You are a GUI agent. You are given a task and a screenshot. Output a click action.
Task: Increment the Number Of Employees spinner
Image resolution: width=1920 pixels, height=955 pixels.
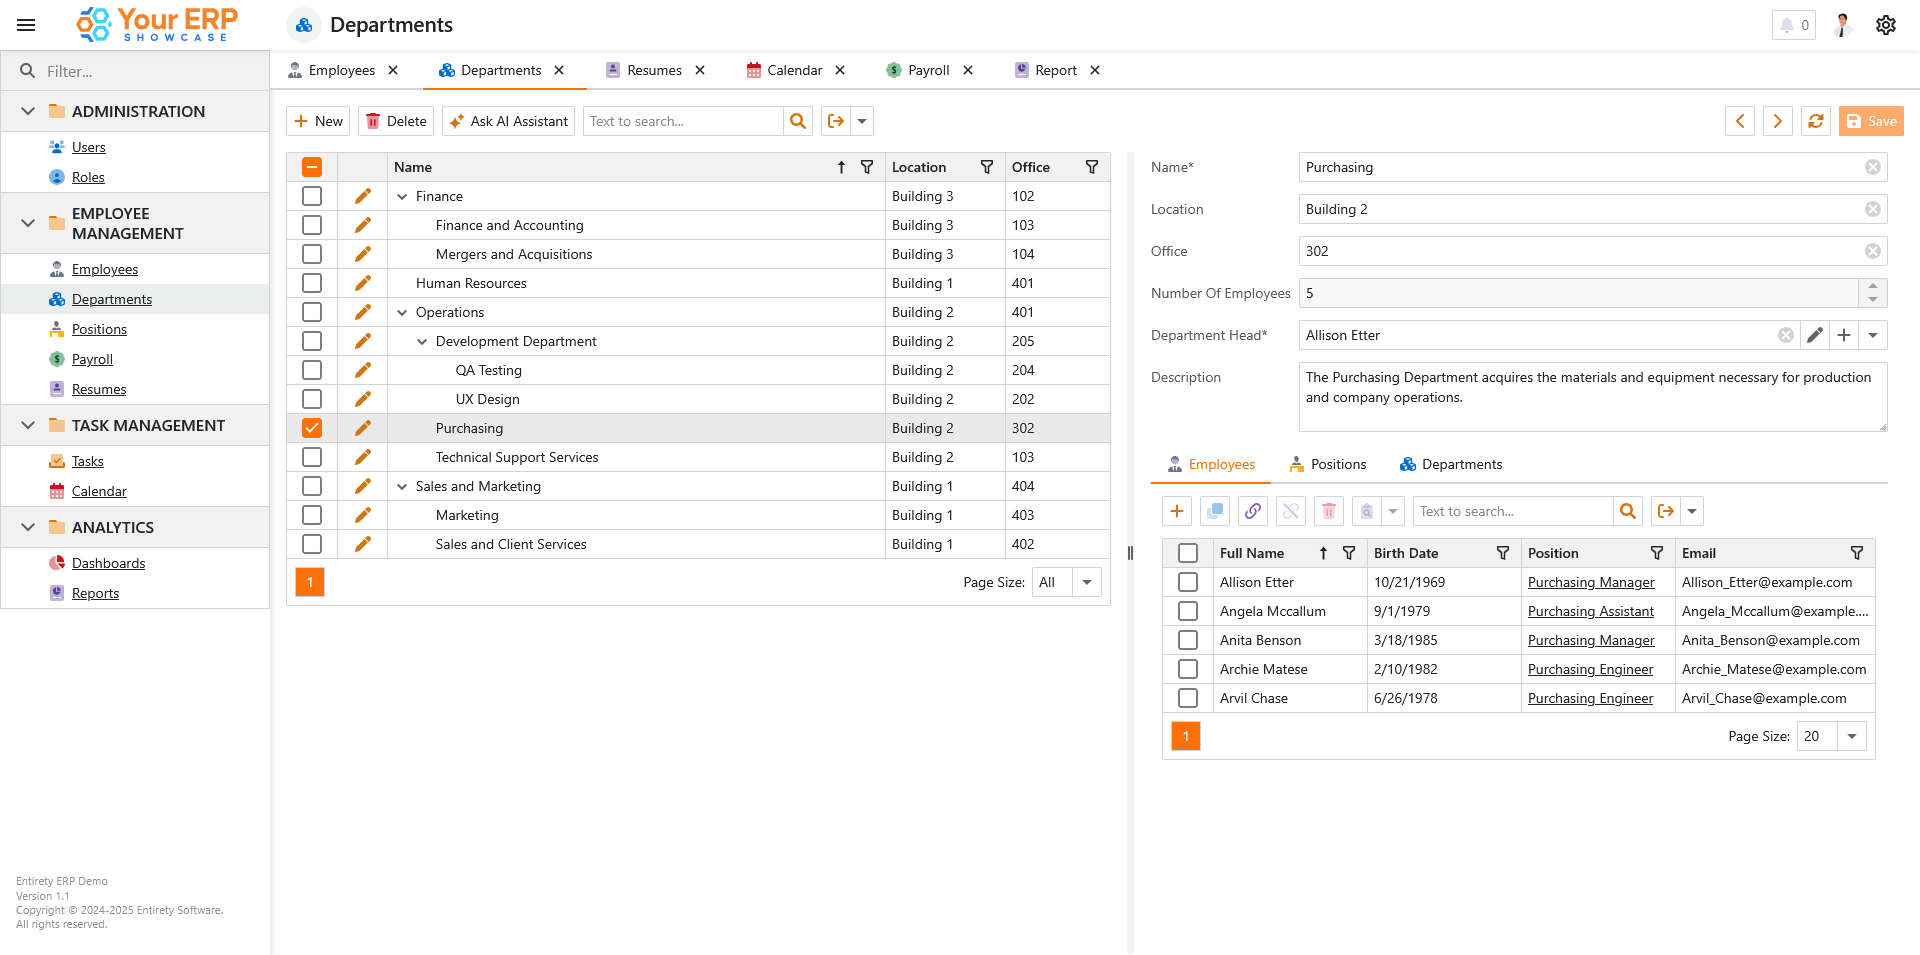pos(1873,286)
